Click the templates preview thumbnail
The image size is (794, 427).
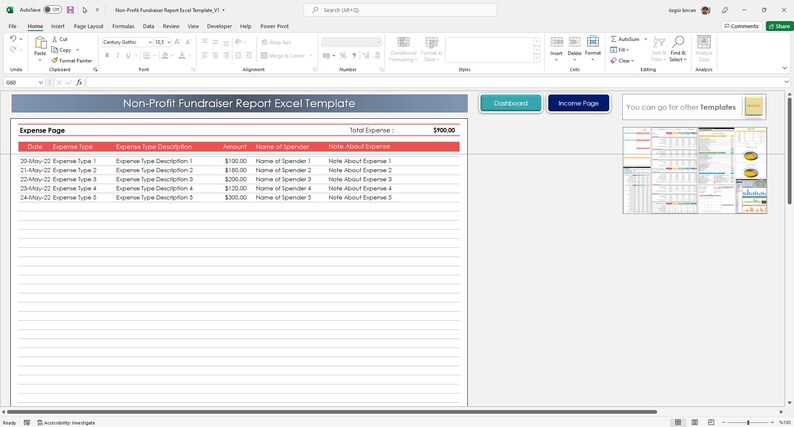tap(695, 170)
